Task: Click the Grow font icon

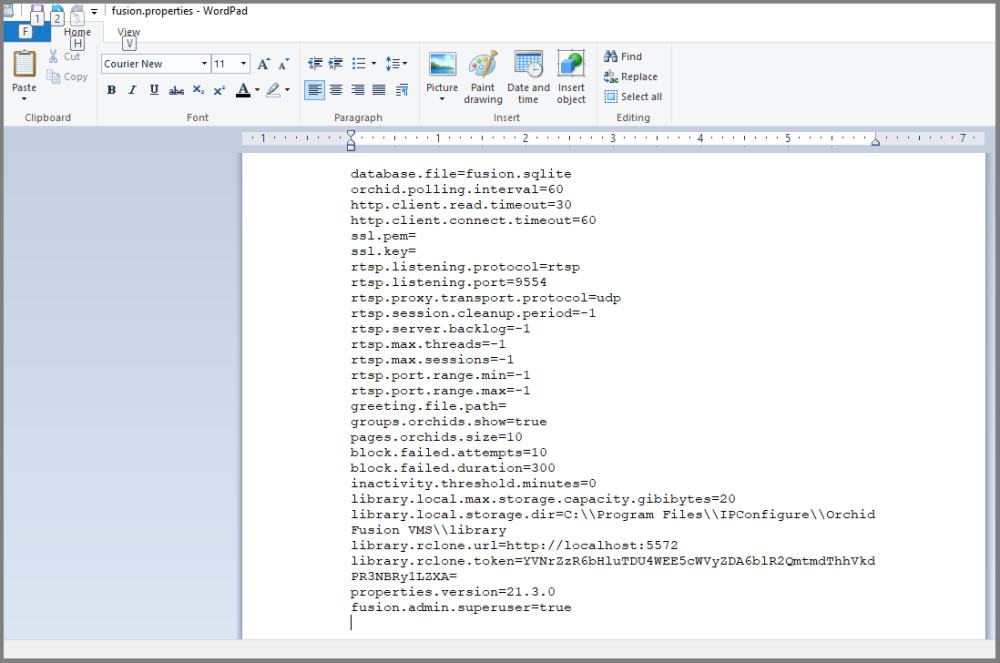Action: click(x=261, y=63)
